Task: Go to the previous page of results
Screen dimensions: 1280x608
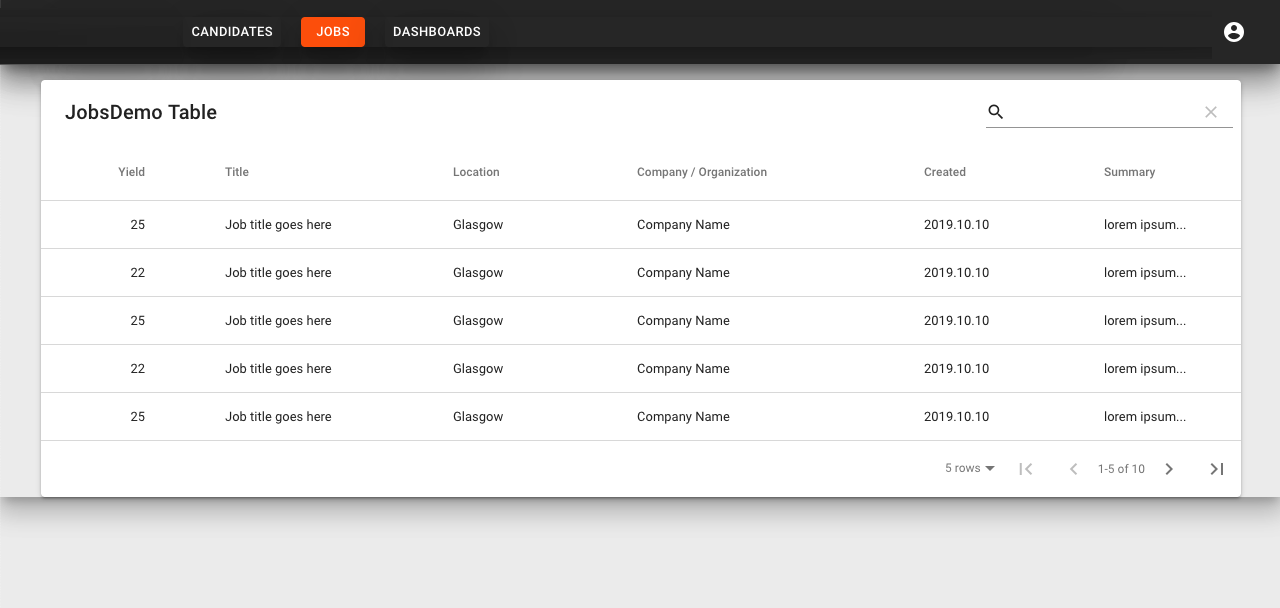Action: tap(1073, 469)
